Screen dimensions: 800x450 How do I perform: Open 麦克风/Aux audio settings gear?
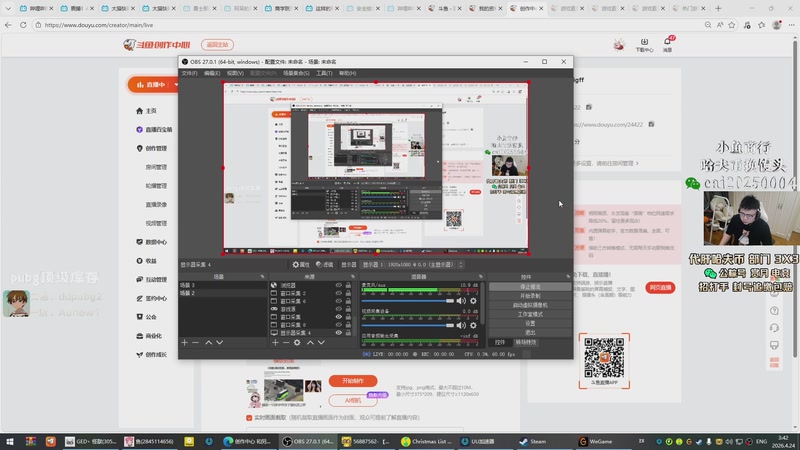point(473,301)
